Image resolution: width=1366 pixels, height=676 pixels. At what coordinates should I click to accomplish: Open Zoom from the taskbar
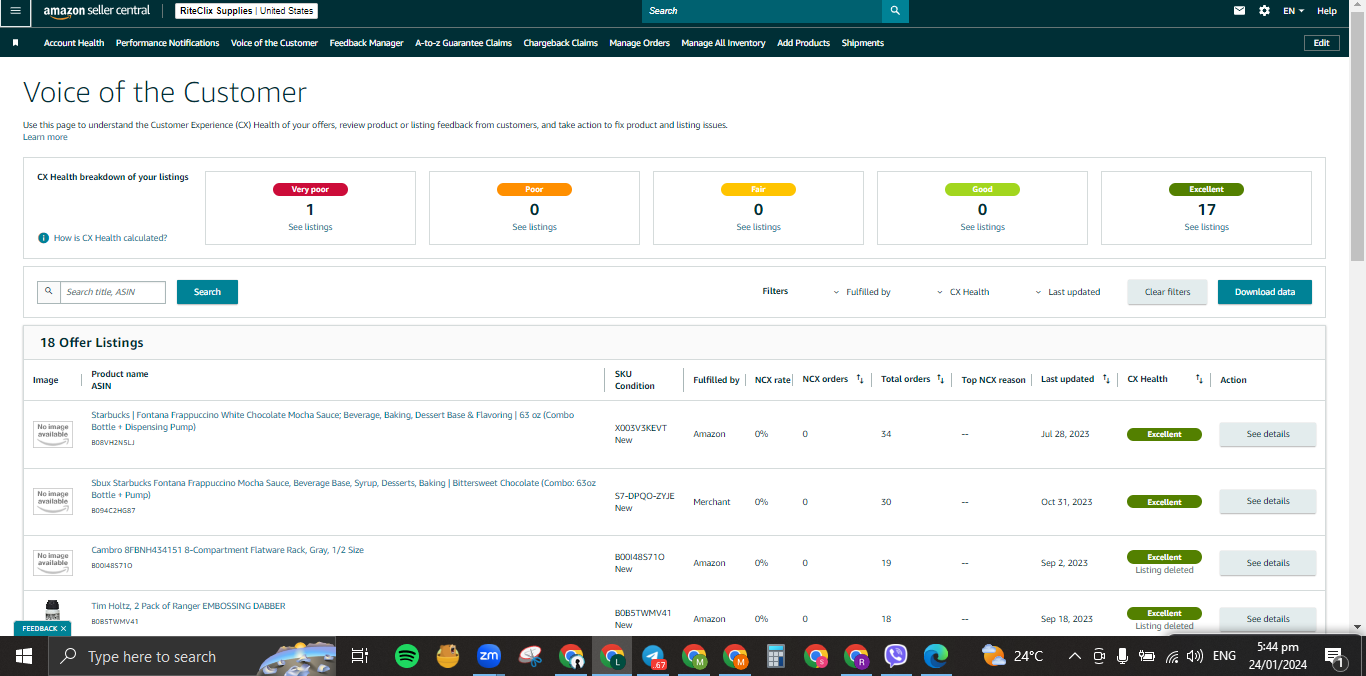pyautogui.click(x=489, y=656)
